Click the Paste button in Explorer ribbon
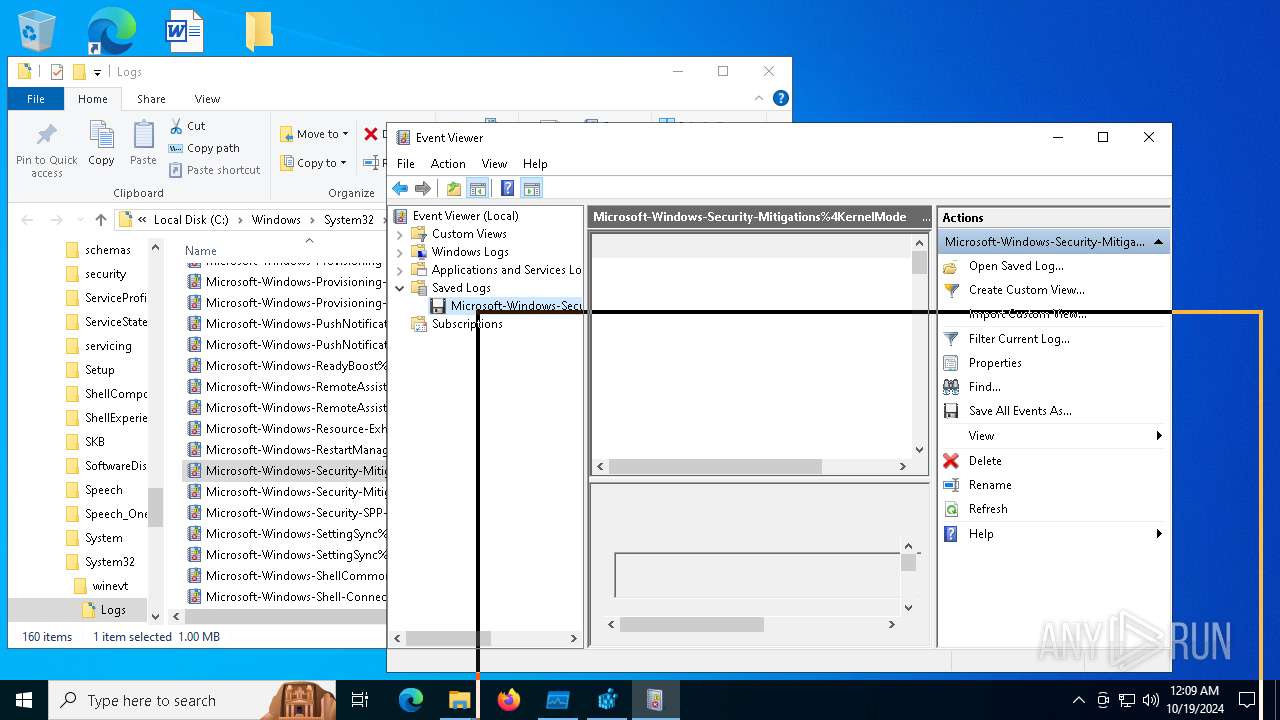Viewport: 1280px width, 720px height. (143, 143)
